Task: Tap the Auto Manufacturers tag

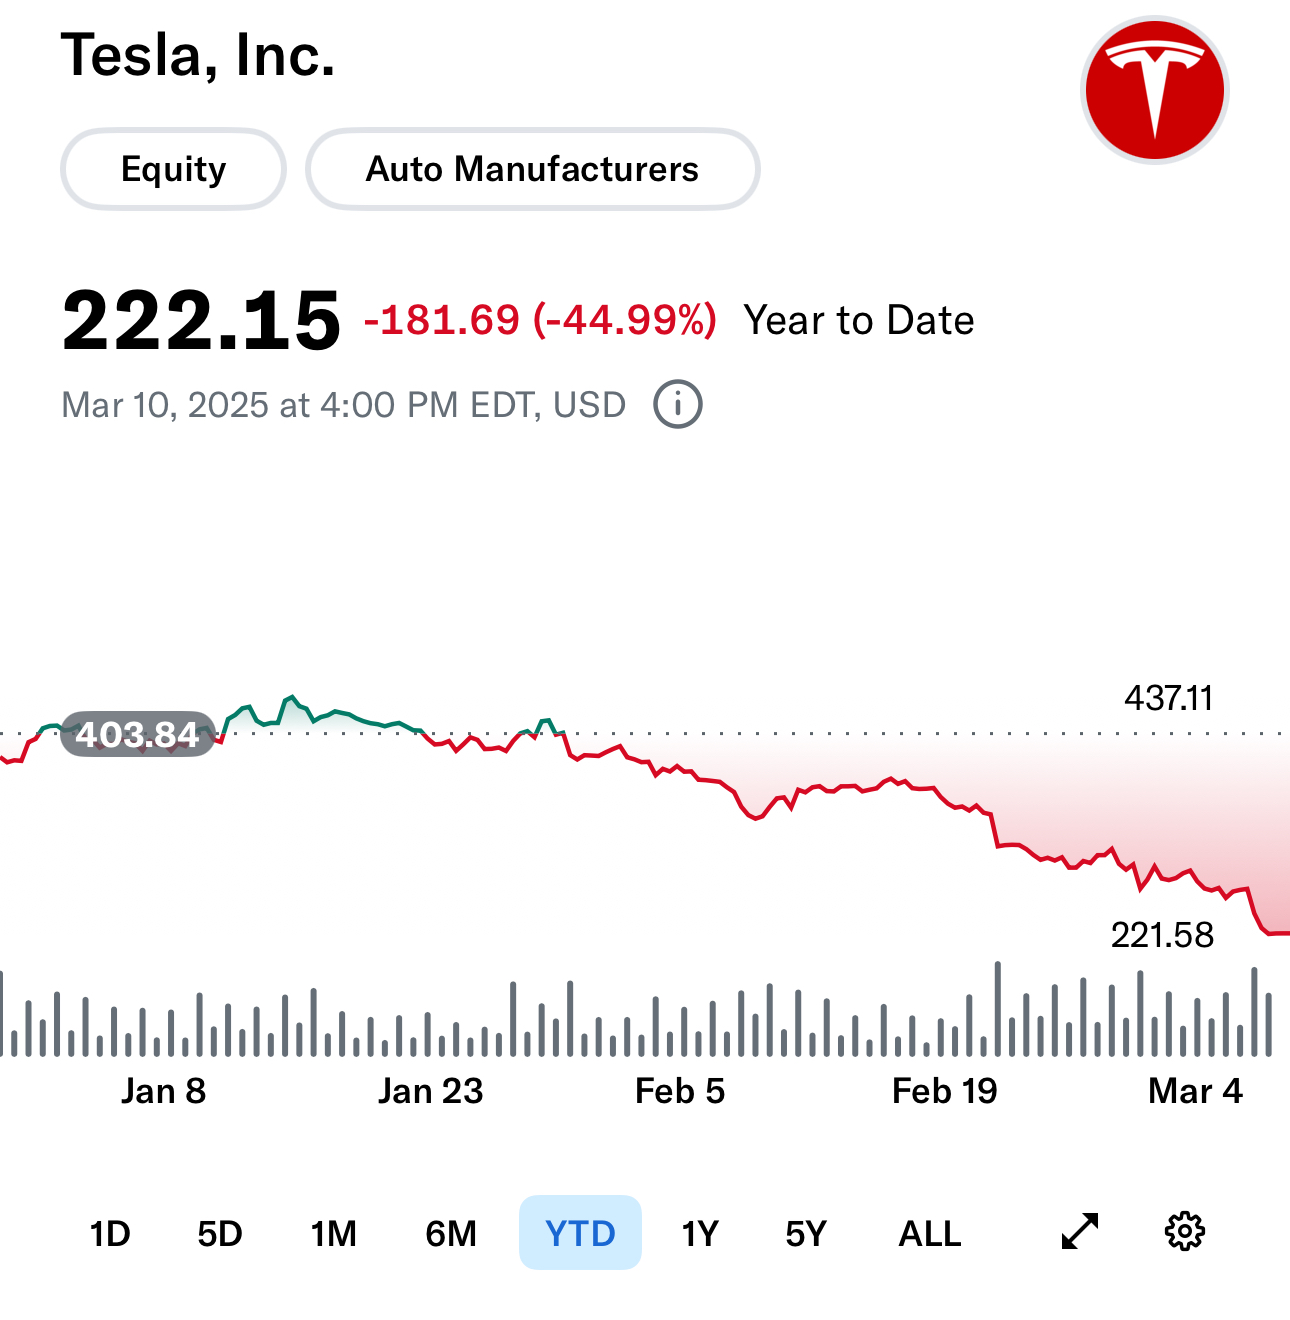Action: click(532, 169)
